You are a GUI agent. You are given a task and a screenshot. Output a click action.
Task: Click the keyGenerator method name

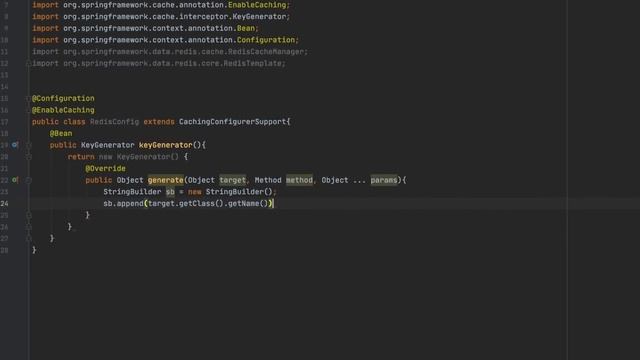pyautogui.click(x=165, y=145)
